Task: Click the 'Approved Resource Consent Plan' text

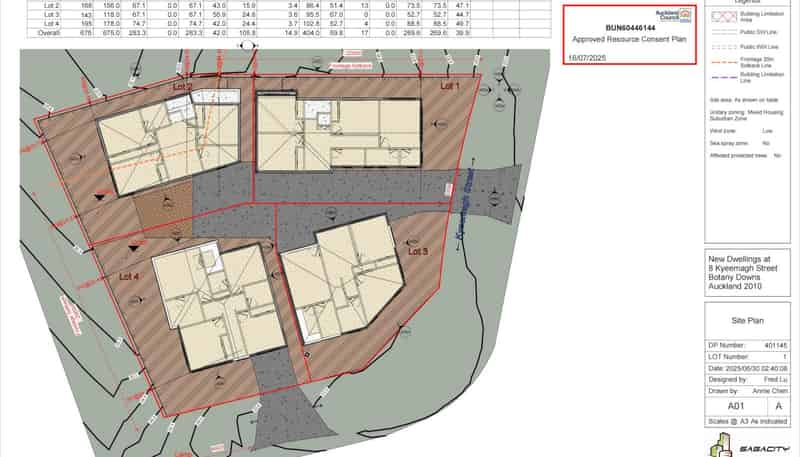Action: tap(629, 39)
